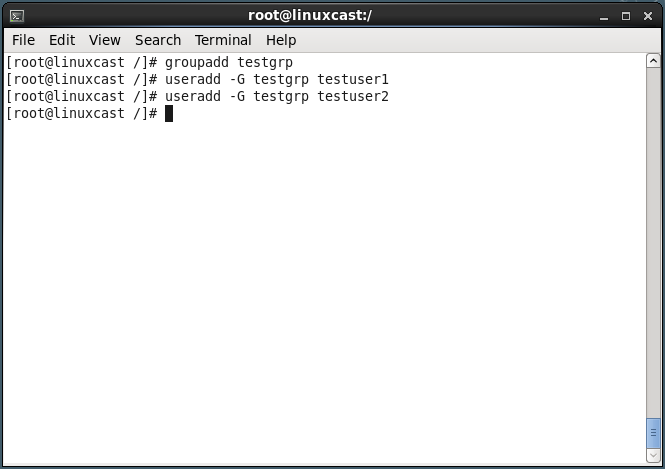Image resolution: width=665 pixels, height=469 pixels.
Task: Close the root@linuxcast terminal window
Action: pos(648,17)
